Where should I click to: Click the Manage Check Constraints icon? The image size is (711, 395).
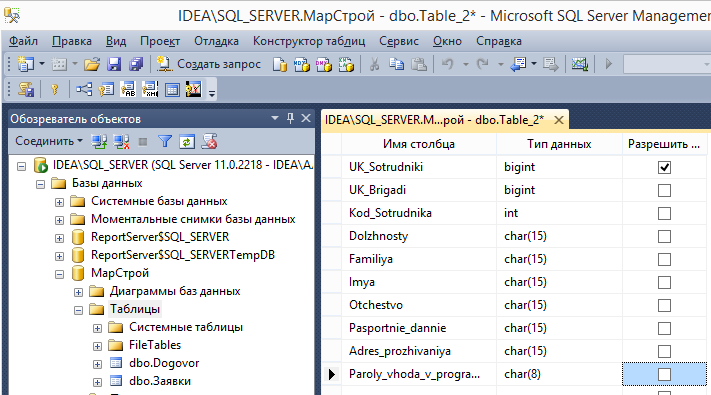point(172,89)
